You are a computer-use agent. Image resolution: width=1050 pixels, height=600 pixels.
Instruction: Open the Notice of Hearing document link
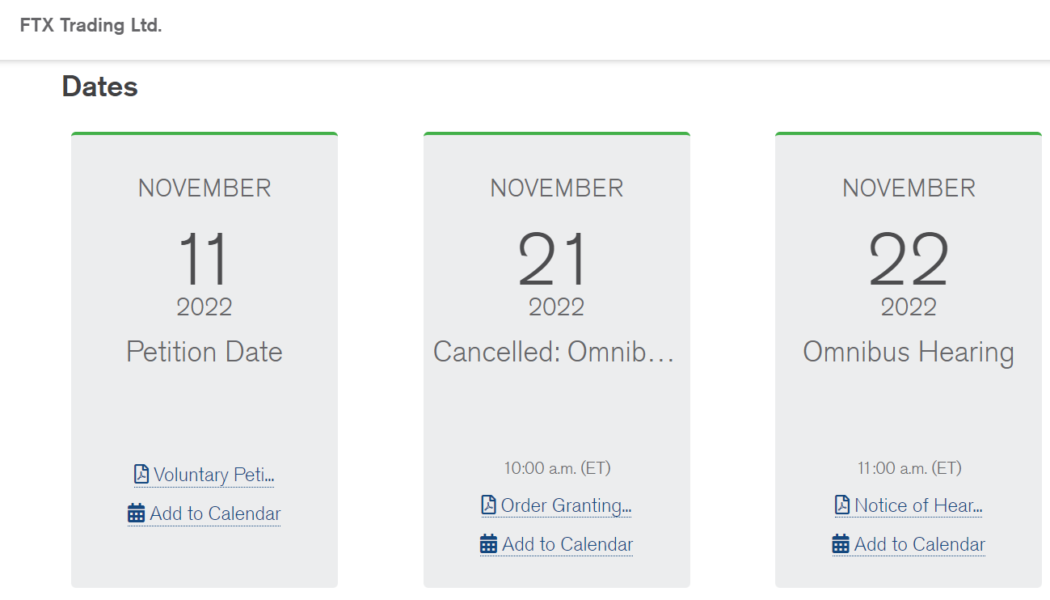(918, 506)
